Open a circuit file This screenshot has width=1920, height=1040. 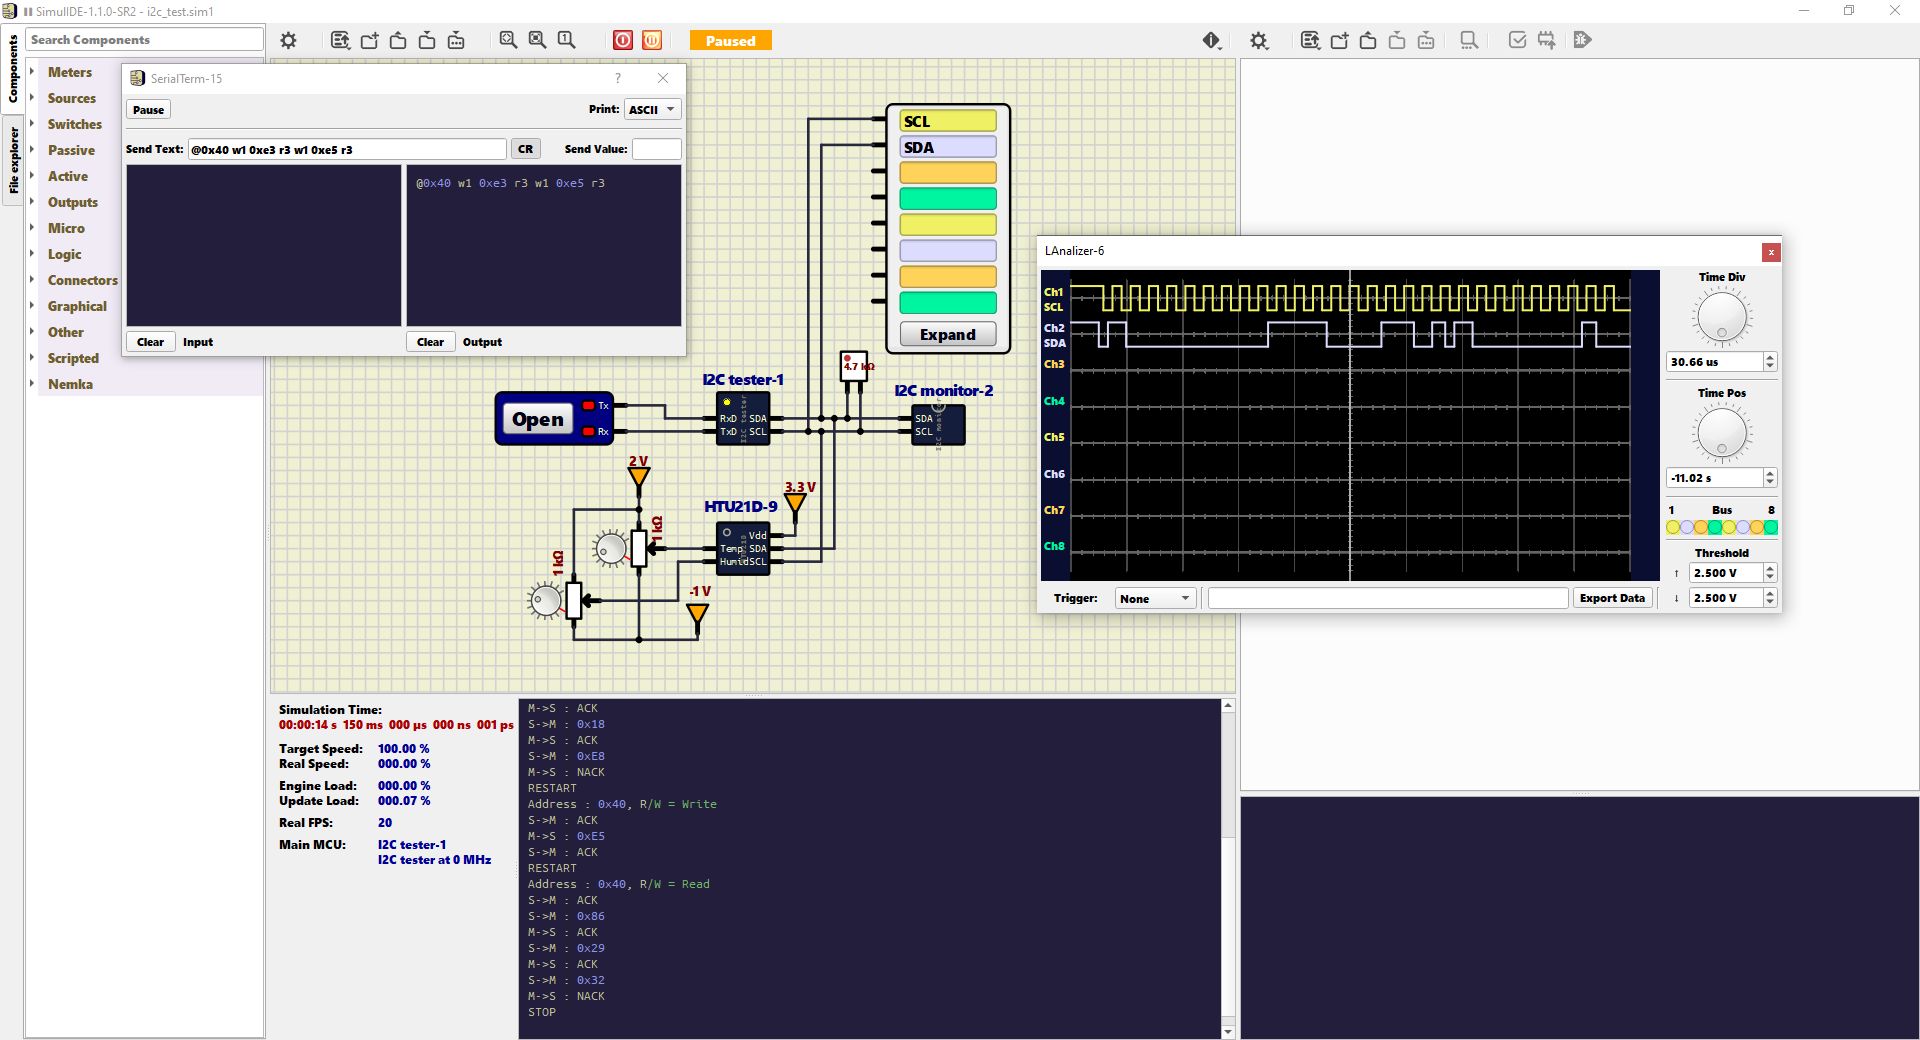tap(398, 40)
